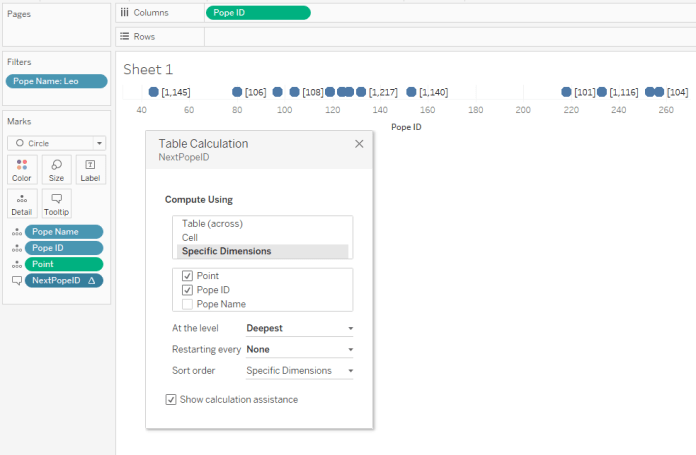Check the Pope Name dimension checkbox

[x=187, y=303]
